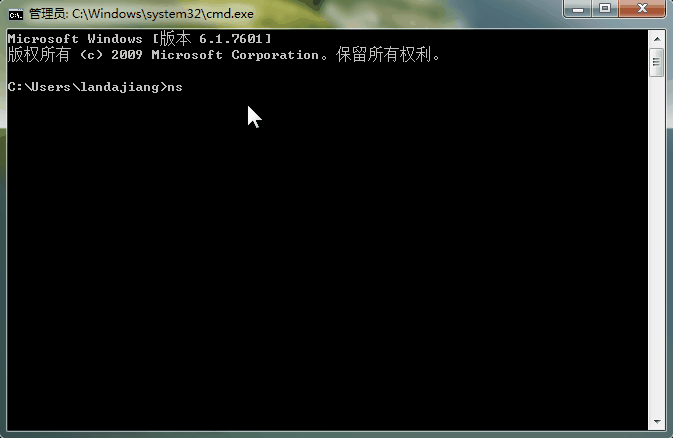Click the version number 6.1.7601
Screen dimensions: 673x438
230,39
